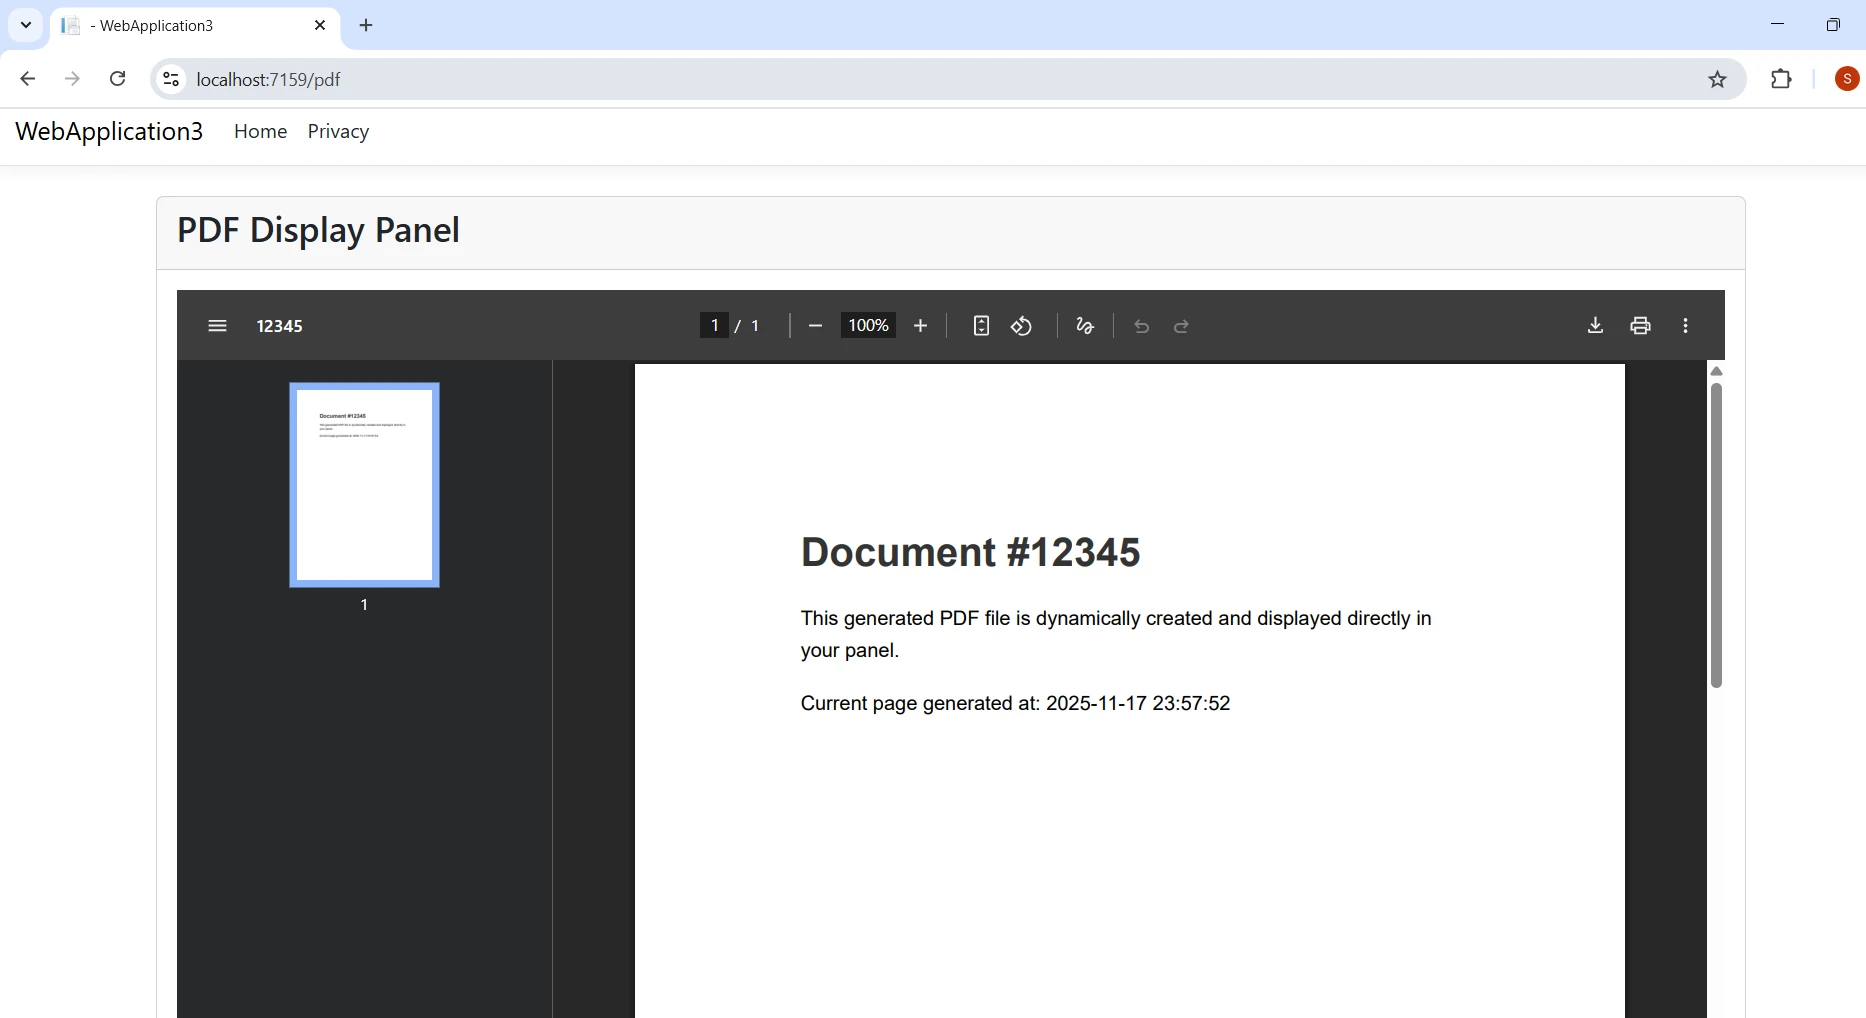Open the PDF more options menu

[1686, 326]
